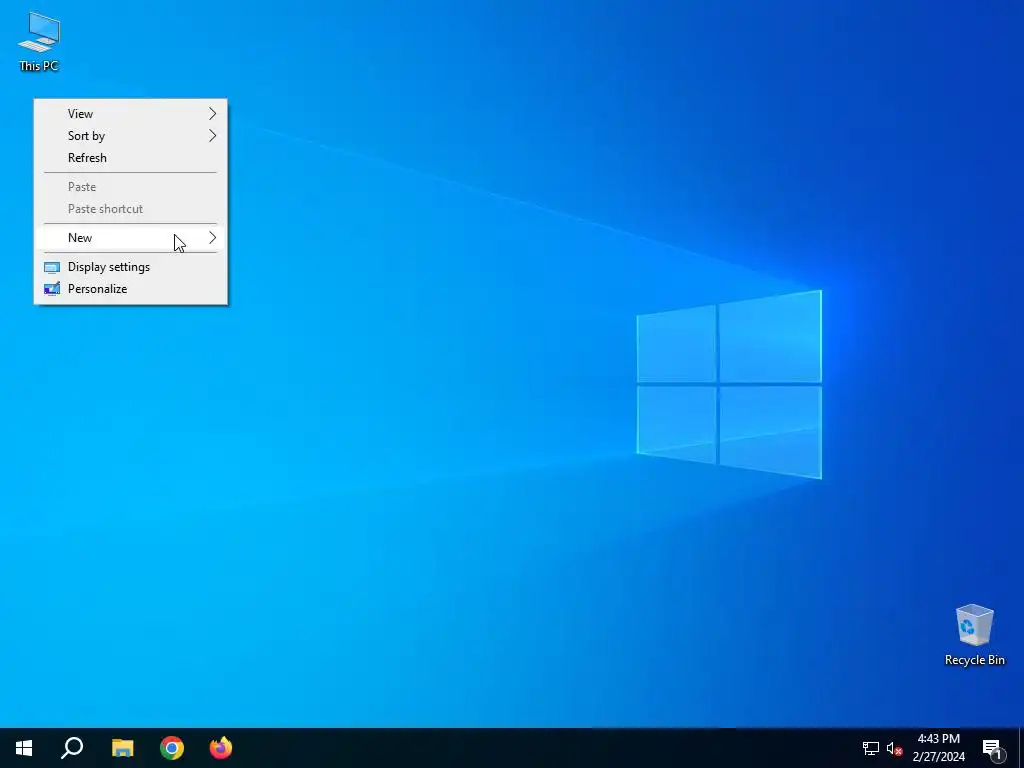The height and width of the screenshot is (768, 1024).
Task: Open network status tray icon
Action: pyautogui.click(x=871, y=748)
